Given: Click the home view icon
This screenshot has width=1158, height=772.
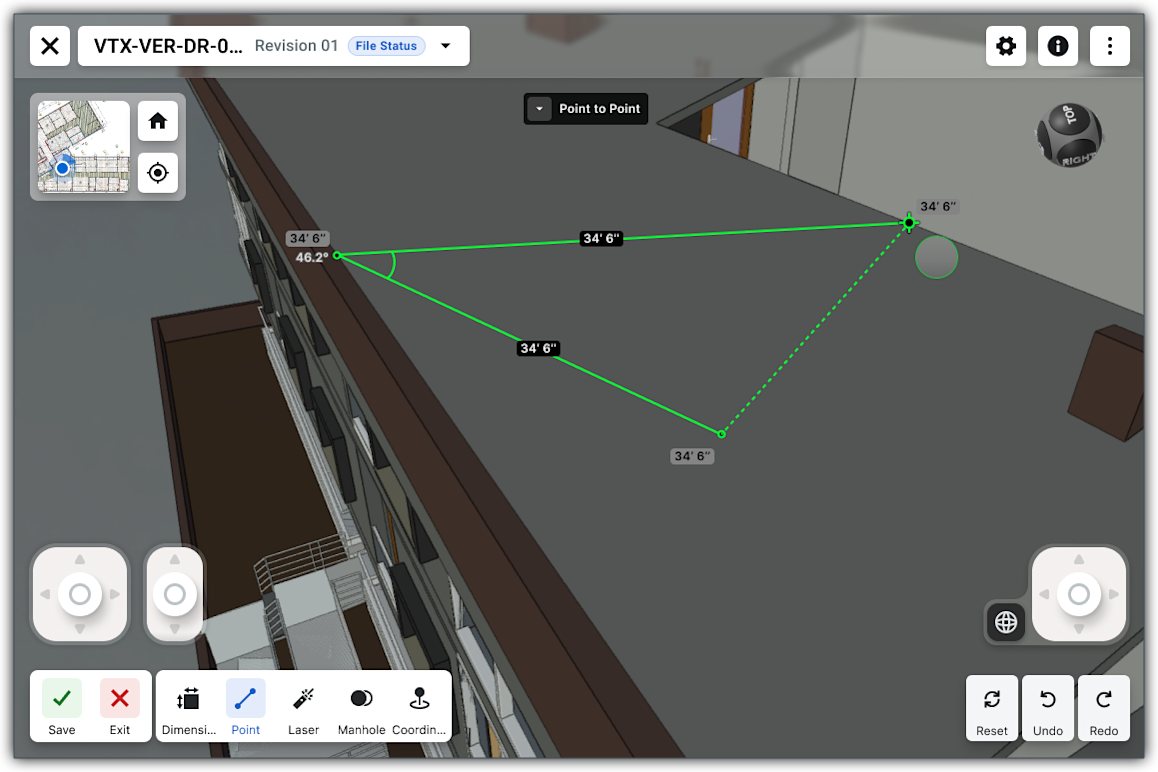Looking at the screenshot, I should [x=158, y=120].
